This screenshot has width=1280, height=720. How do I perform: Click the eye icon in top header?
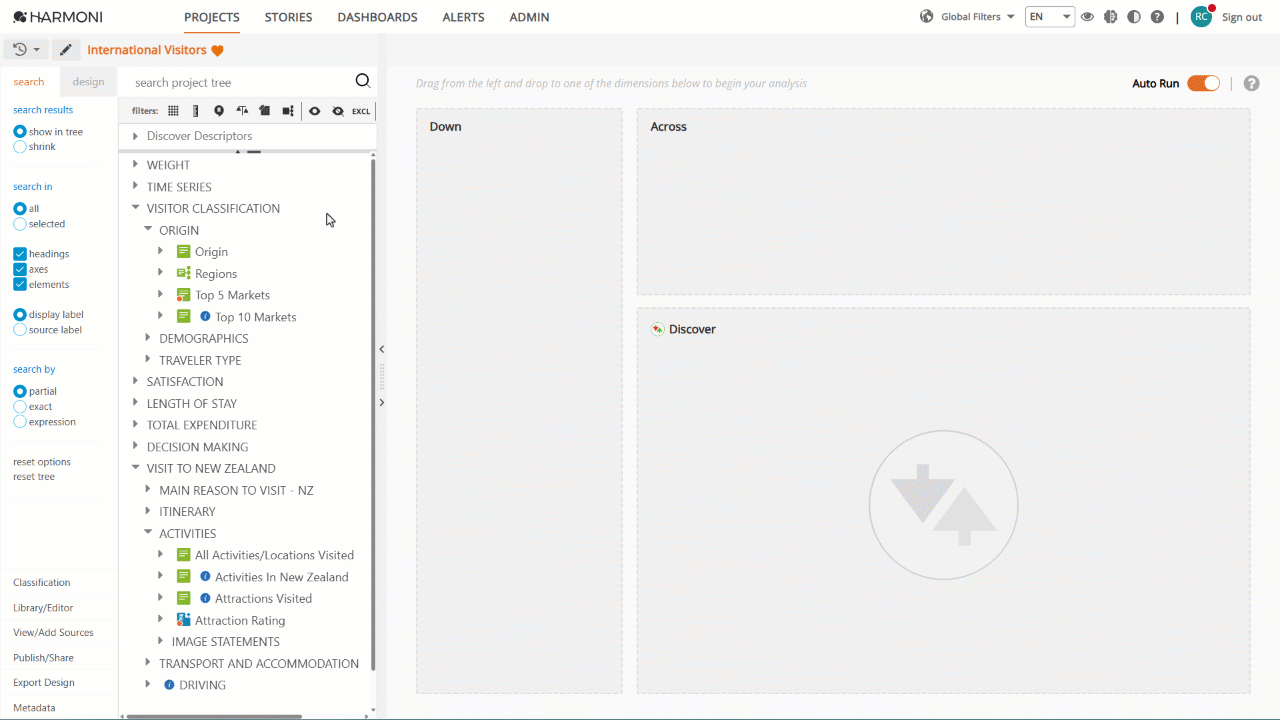pos(1087,17)
